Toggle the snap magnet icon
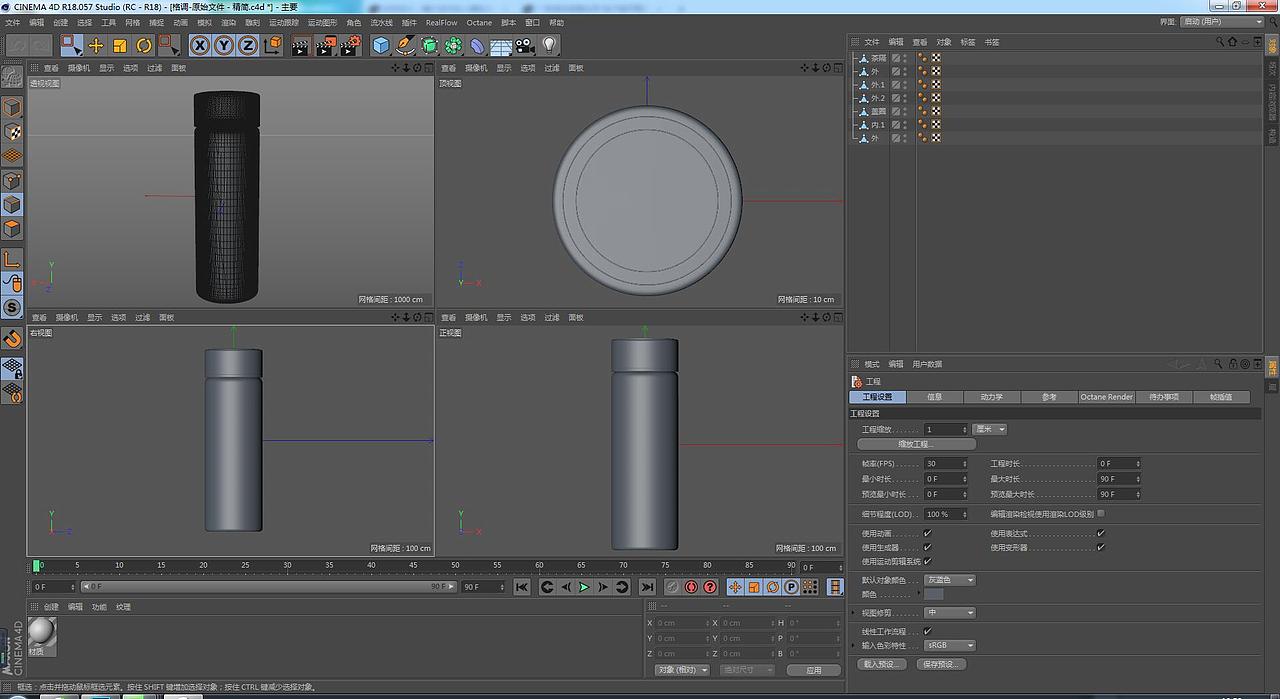The height and width of the screenshot is (699, 1280). 12,339
